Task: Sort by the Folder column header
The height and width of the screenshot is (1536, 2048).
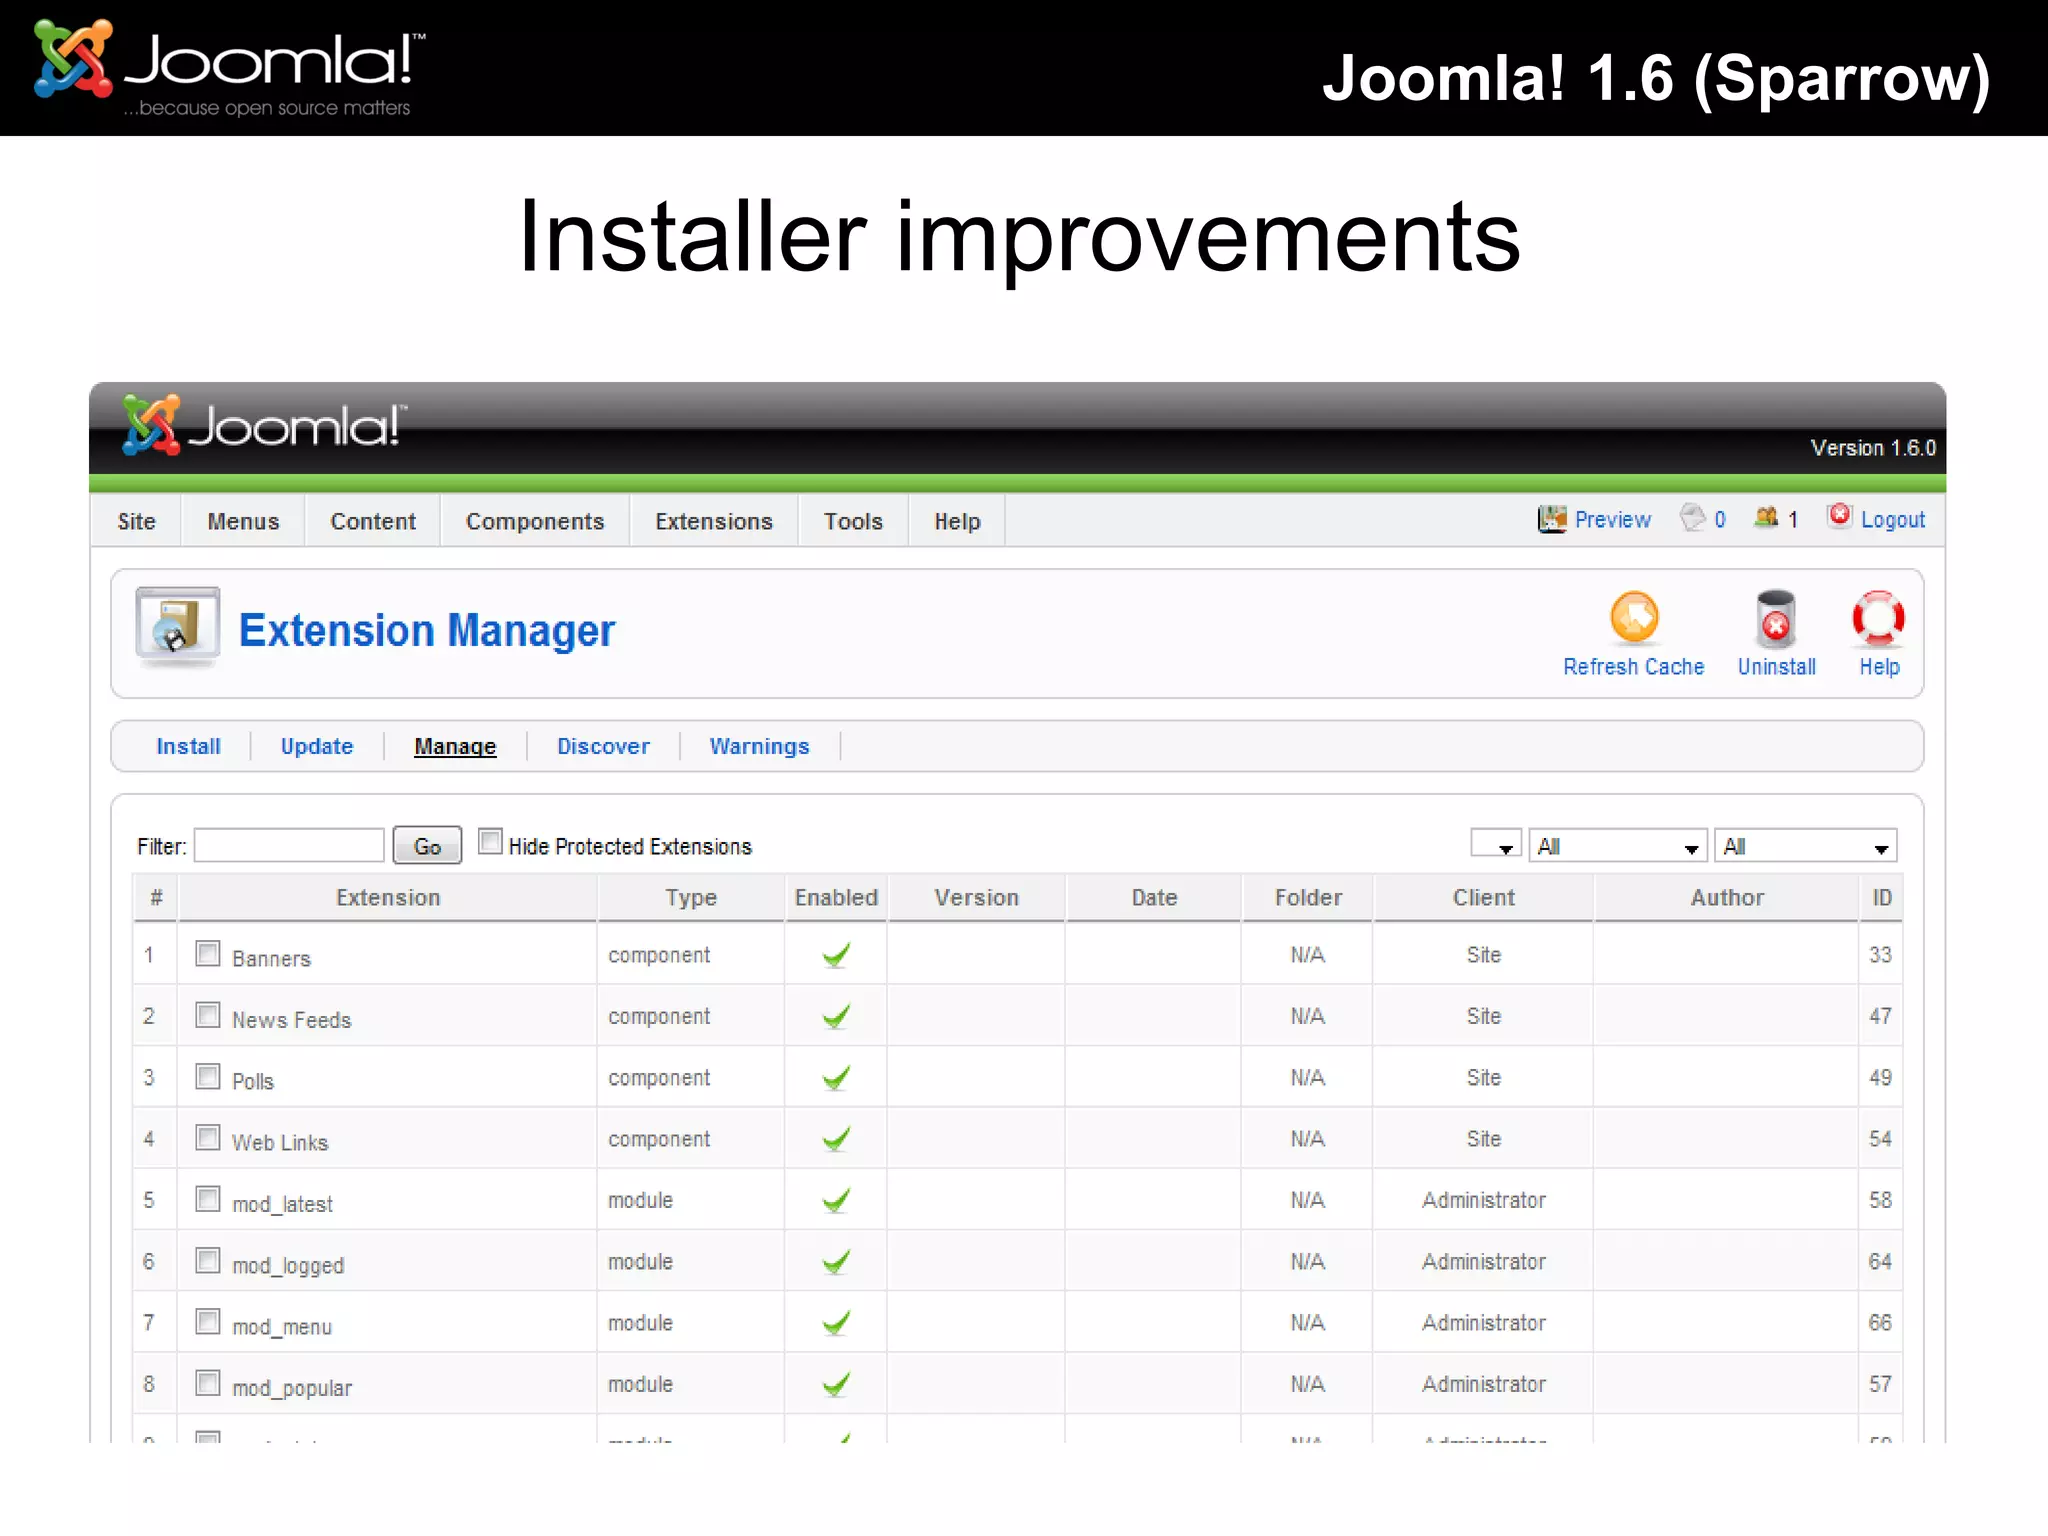Action: tap(1308, 897)
